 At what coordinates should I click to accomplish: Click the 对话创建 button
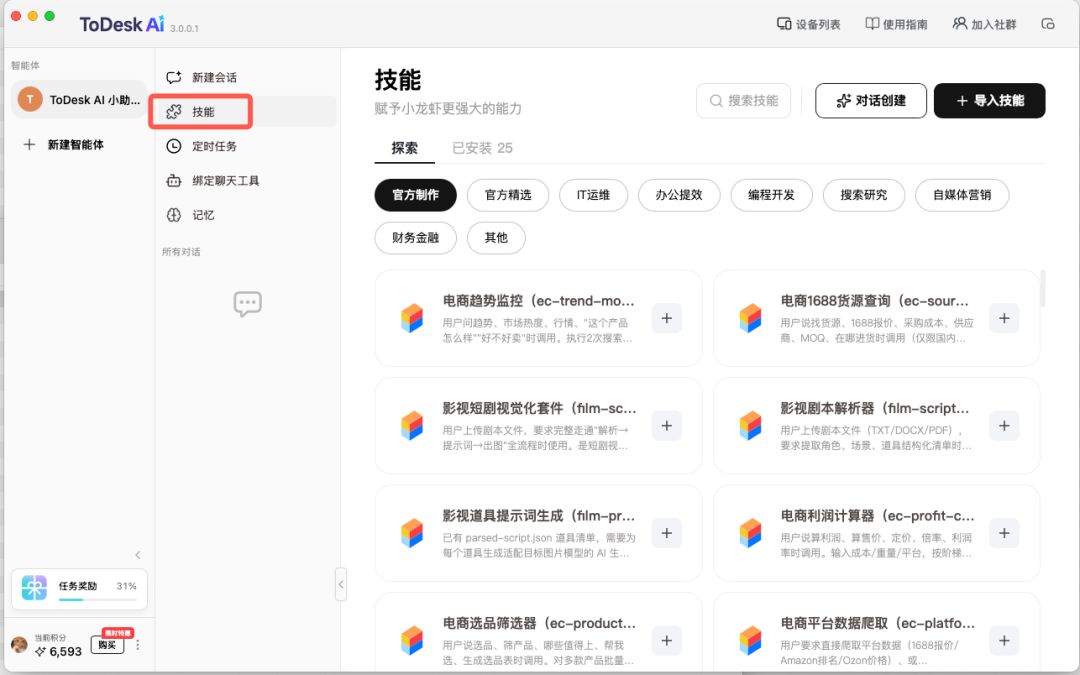click(x=871, y=101)
